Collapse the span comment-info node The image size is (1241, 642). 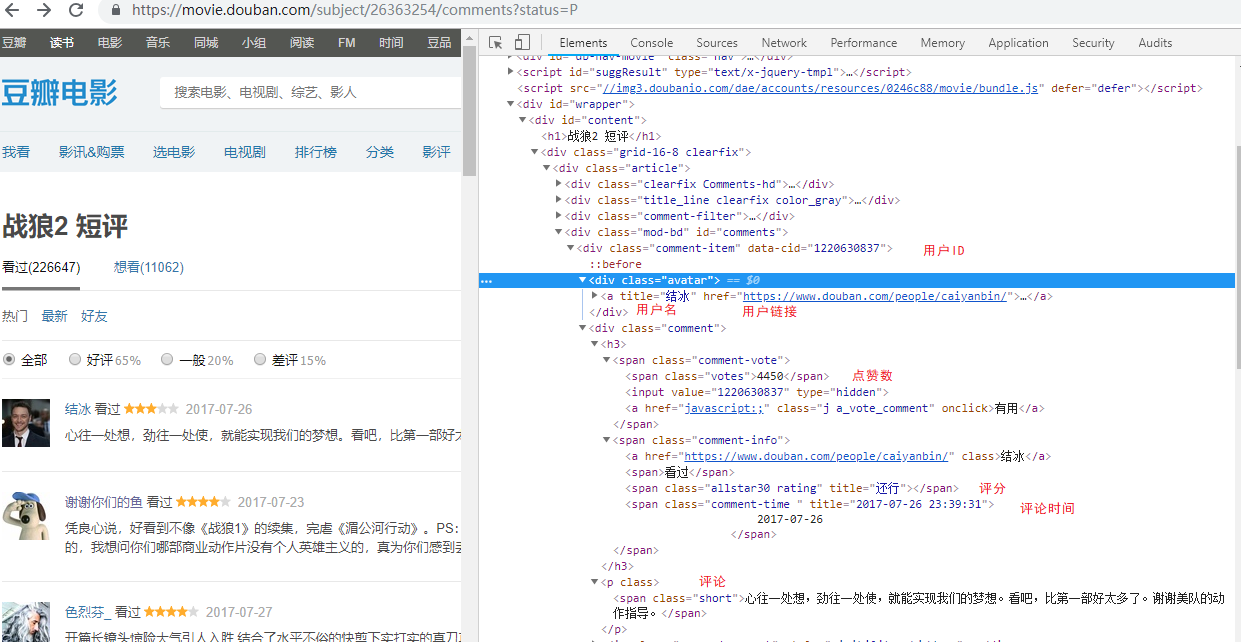[x=607, y=440]
